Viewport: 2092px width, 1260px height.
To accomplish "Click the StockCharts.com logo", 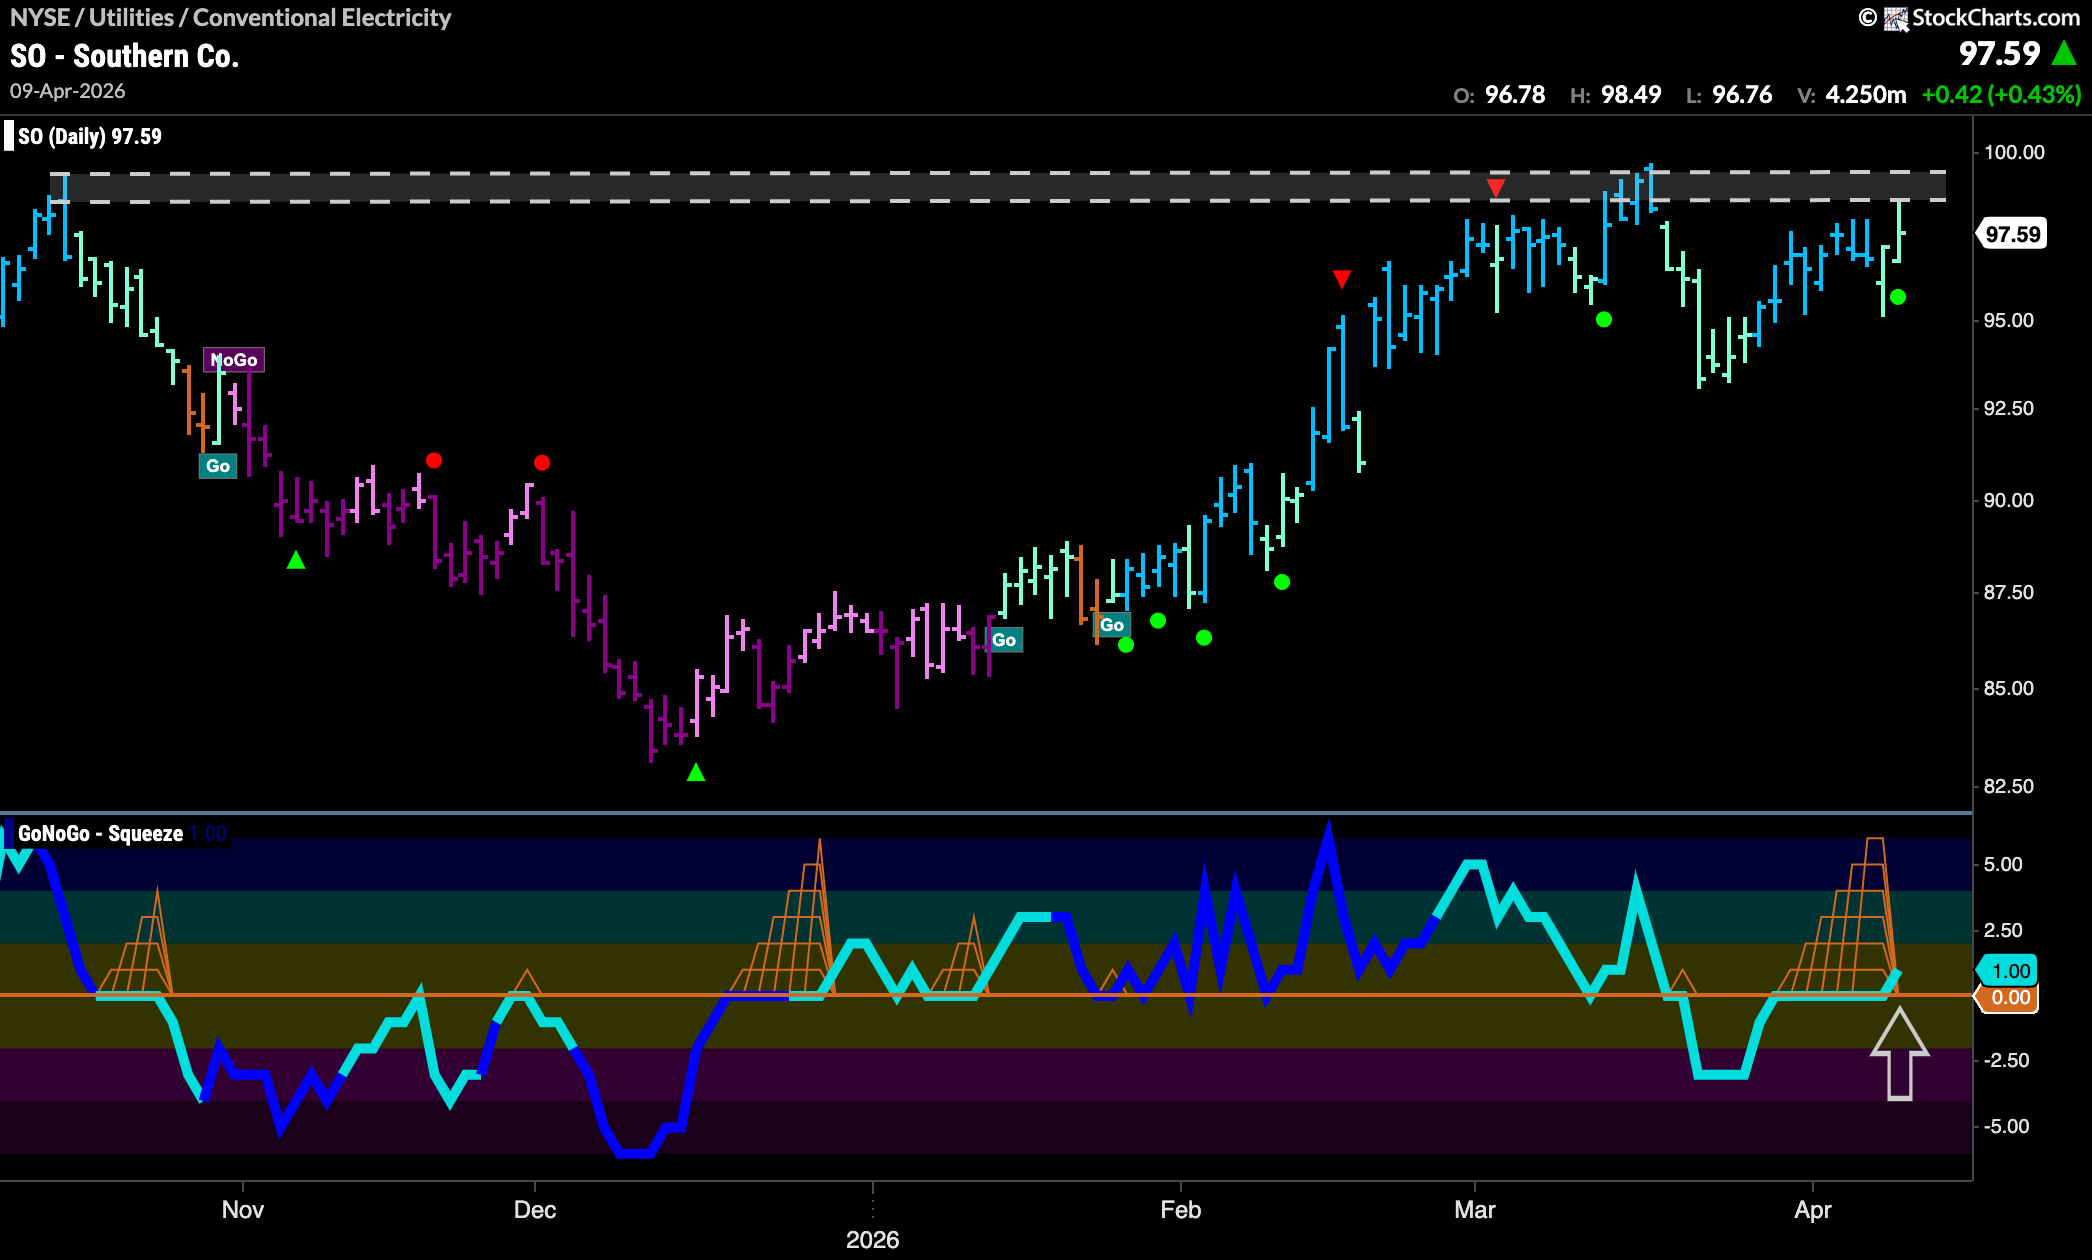I will coord(1969,17).
